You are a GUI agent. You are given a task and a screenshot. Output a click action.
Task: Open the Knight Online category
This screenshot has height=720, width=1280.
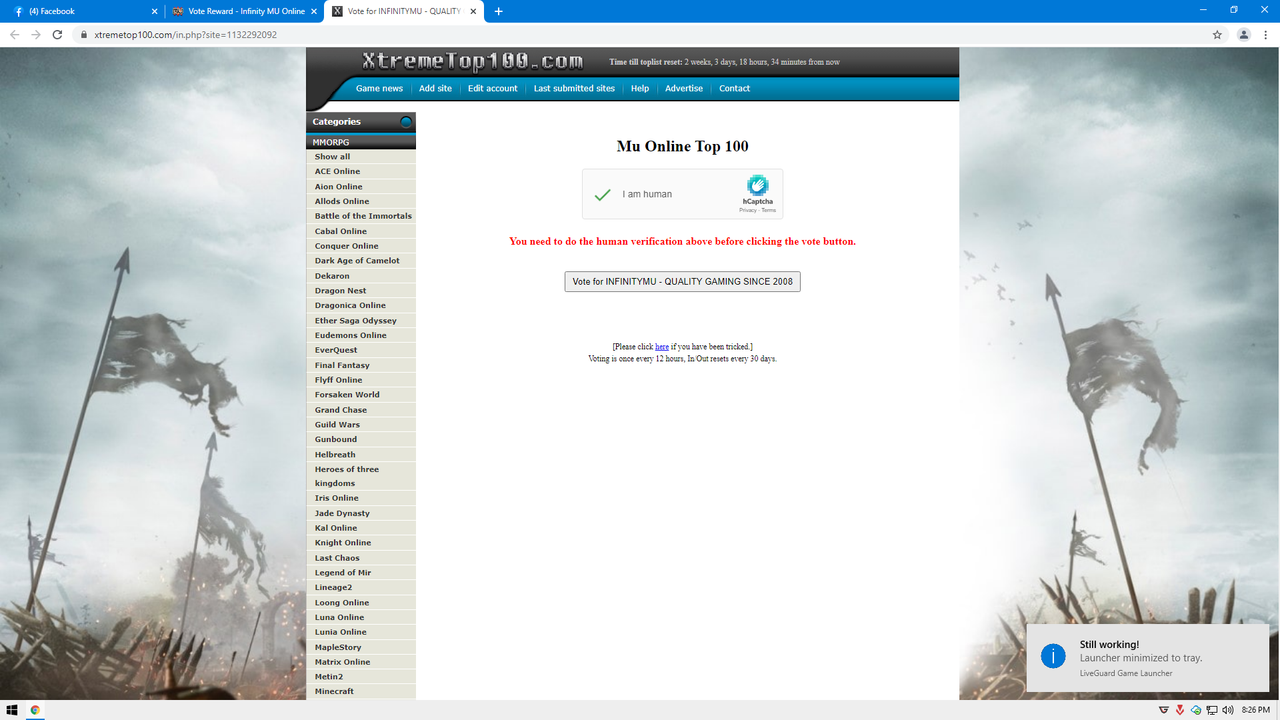(343, 543)
